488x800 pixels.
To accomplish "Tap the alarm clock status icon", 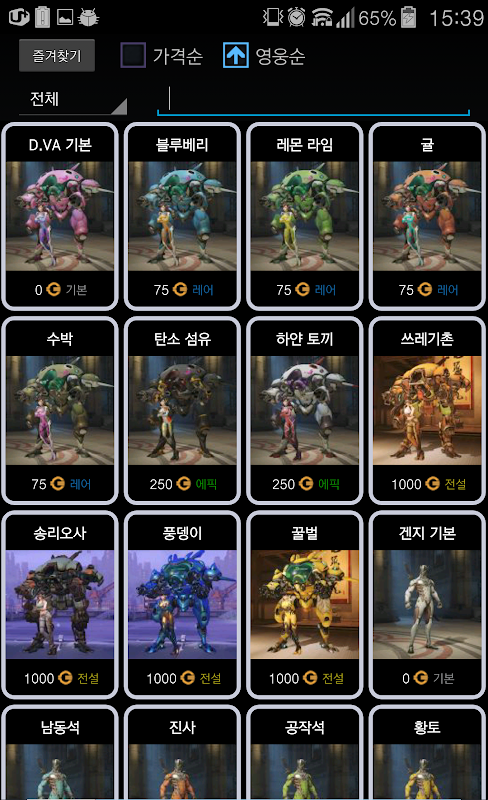I will pyautogui.click(x=296, y=17).
